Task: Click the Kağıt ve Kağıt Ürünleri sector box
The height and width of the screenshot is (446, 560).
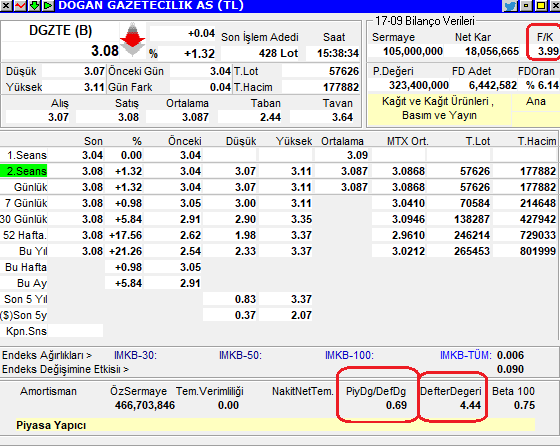Action: point(439,109)
